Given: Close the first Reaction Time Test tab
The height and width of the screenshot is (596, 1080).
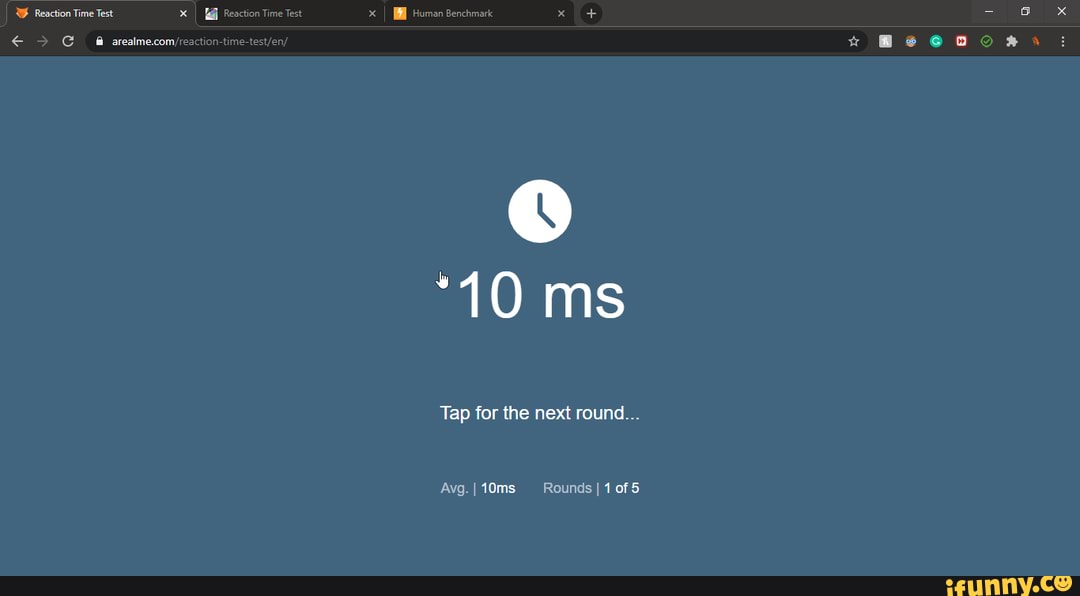Looking at the screenshot, I should click(x=183, y=13).
